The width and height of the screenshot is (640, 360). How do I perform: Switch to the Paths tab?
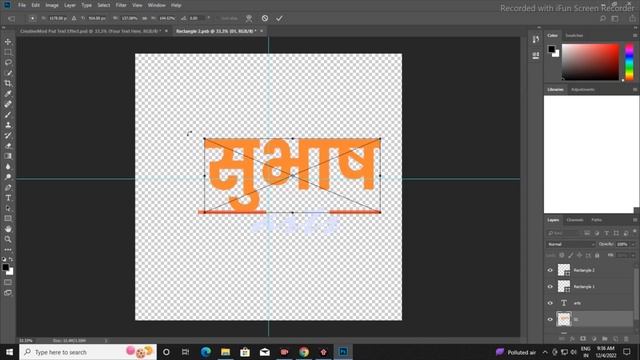596,220
